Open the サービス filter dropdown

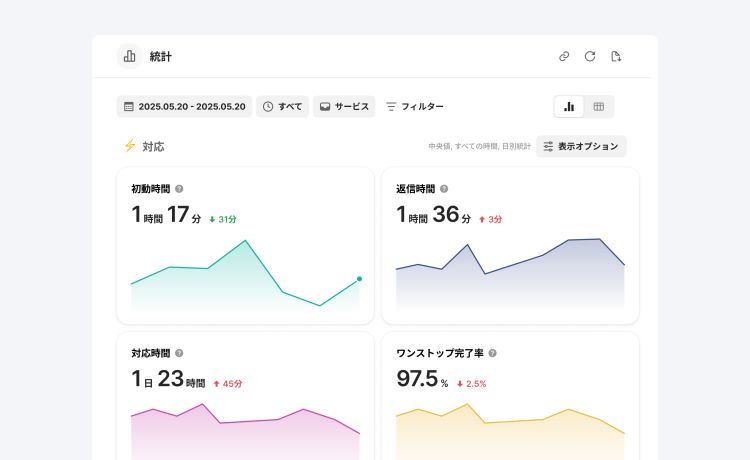point(344,107)
